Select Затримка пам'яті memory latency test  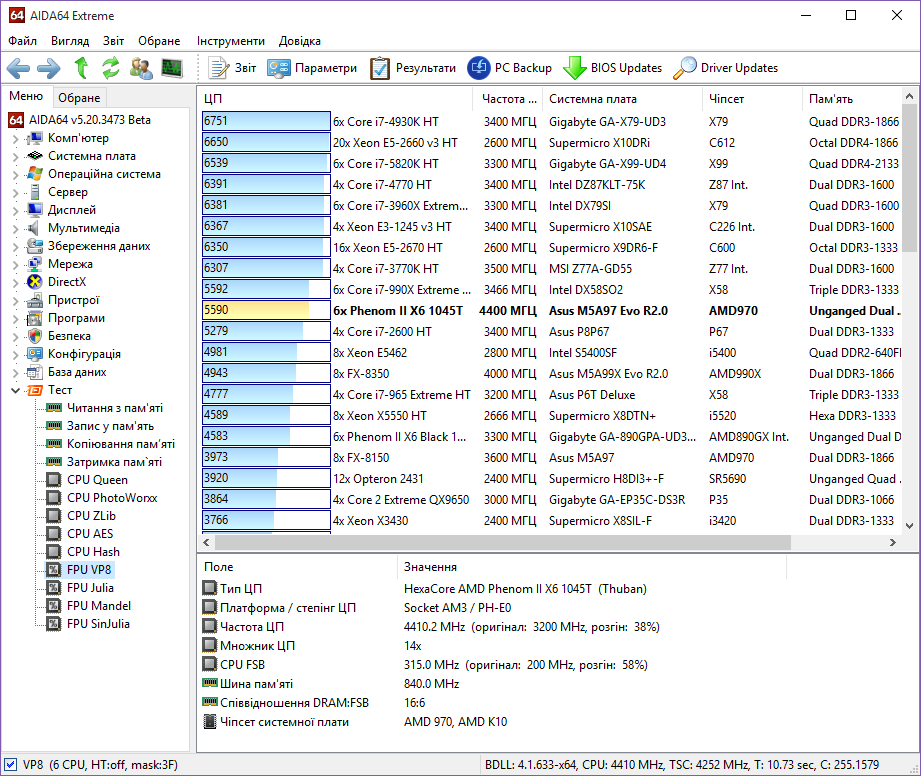(114, 462)
